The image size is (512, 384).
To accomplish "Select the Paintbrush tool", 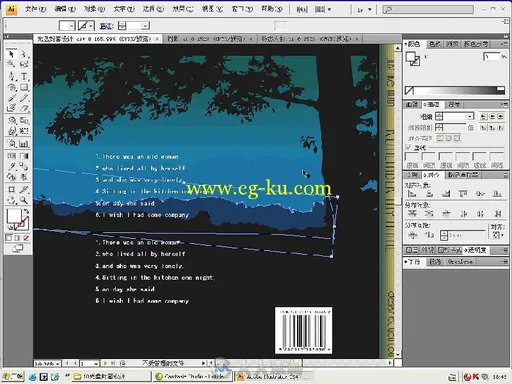I will (x=12, y=98).
